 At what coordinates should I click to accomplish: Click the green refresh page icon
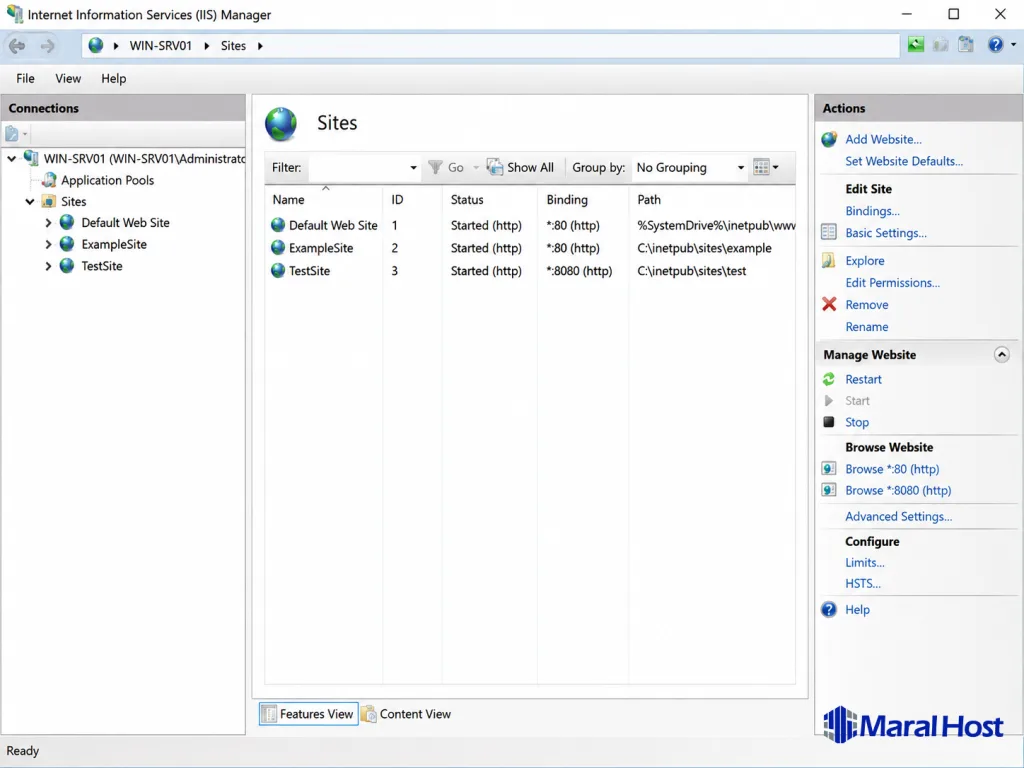click(916, 44)
